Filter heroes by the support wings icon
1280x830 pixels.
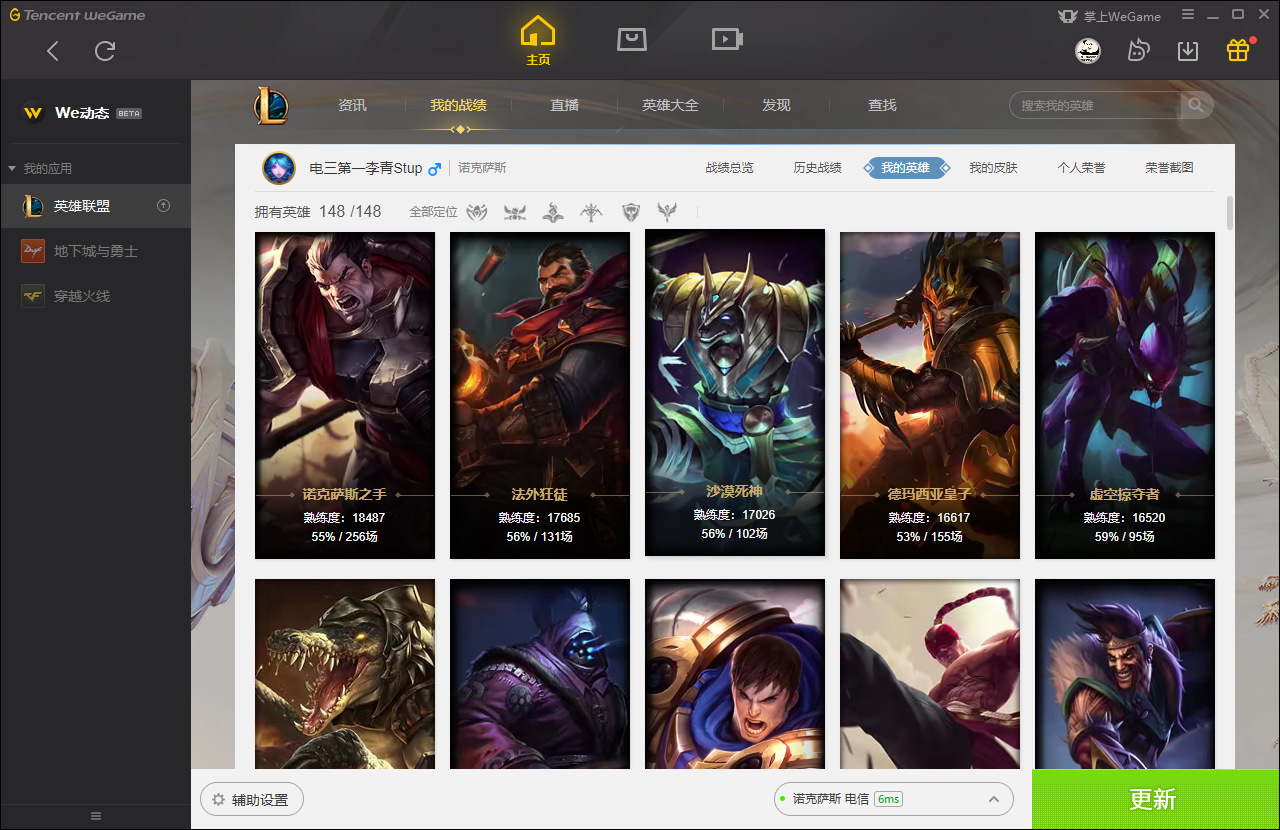pyautogui.click(x=667, y=212)
